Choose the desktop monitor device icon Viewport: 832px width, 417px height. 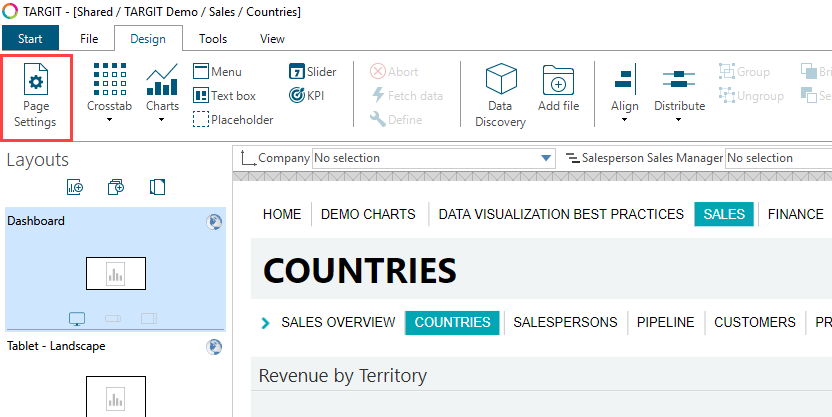point(77,319)
